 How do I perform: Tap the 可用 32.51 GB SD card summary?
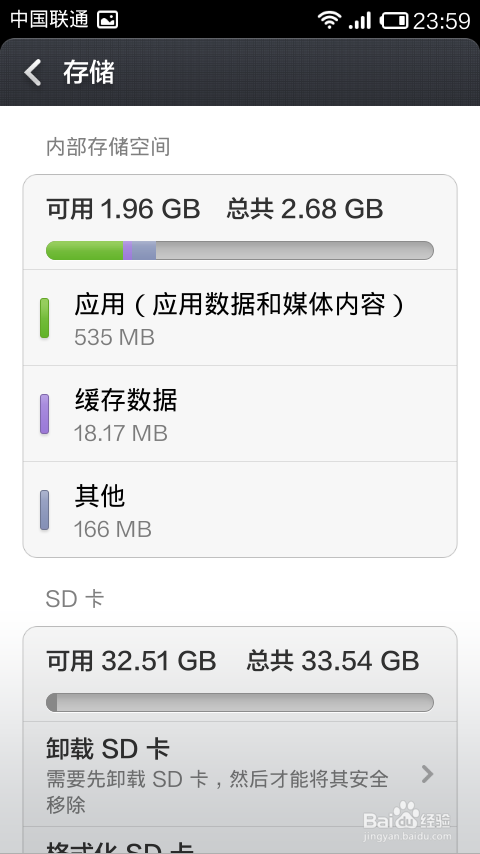(131, 661)
